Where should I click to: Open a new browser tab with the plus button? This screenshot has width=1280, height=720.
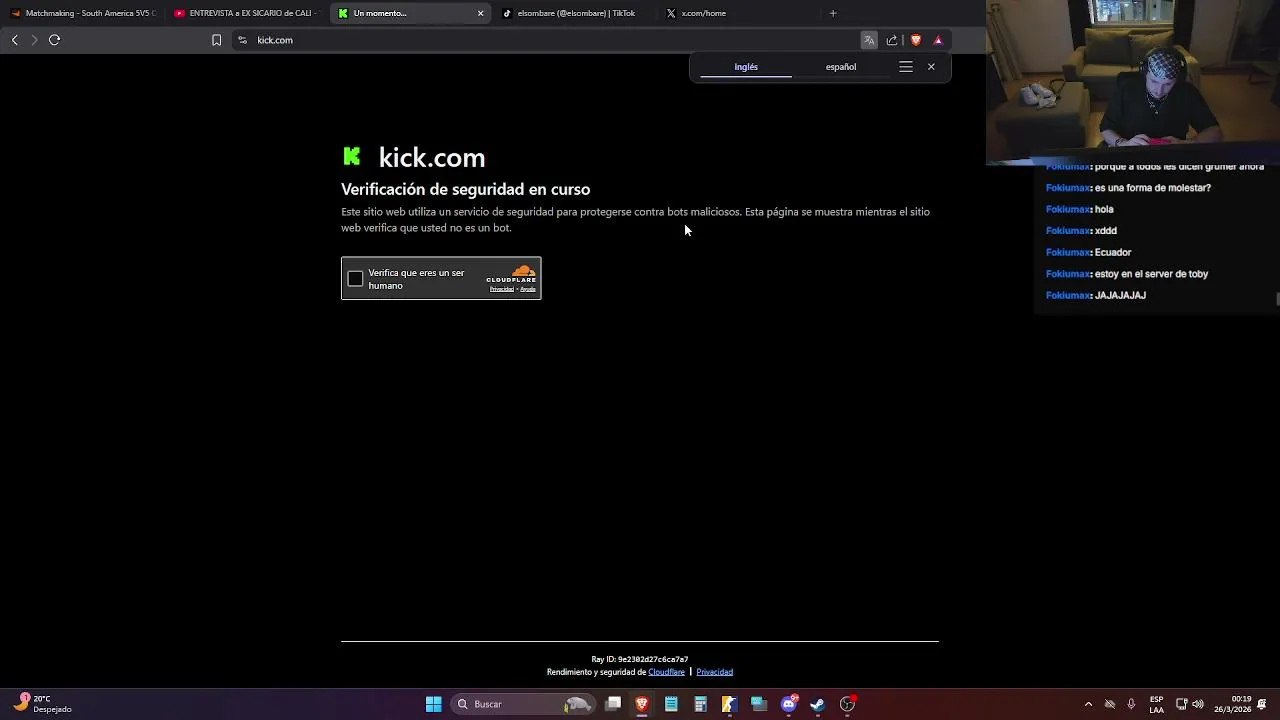(x=833, y=13)
